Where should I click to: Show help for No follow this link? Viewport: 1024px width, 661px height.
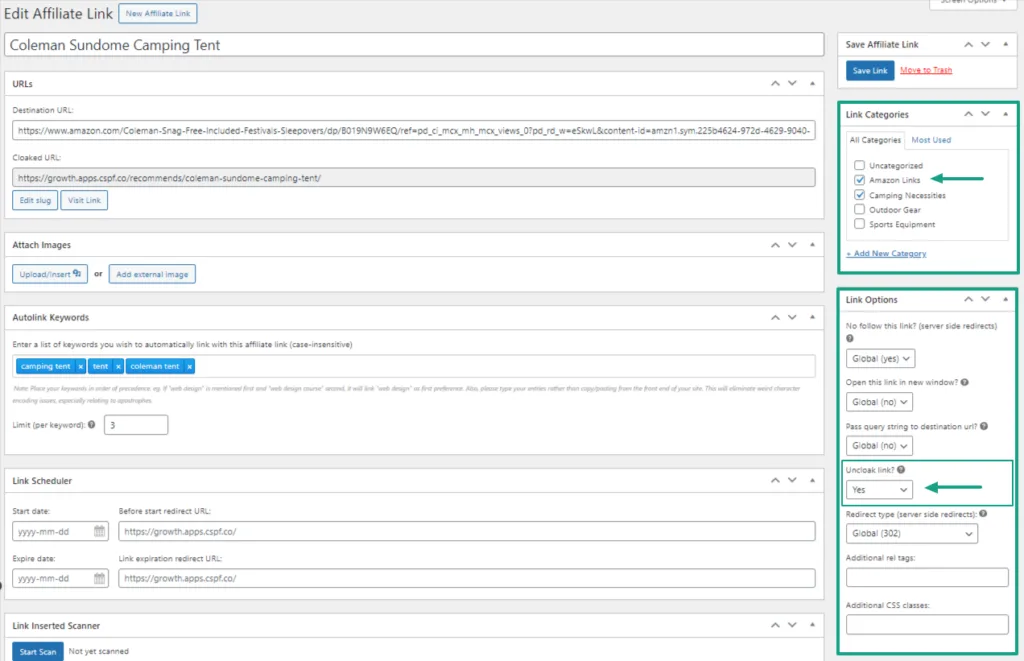tap(850, 338)
